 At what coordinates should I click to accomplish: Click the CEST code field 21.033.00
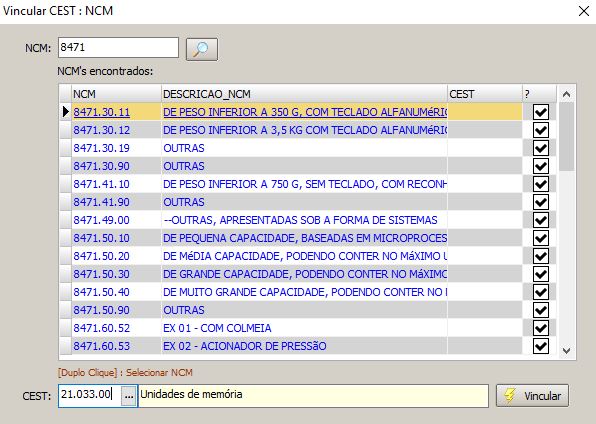tap(90, 396)
